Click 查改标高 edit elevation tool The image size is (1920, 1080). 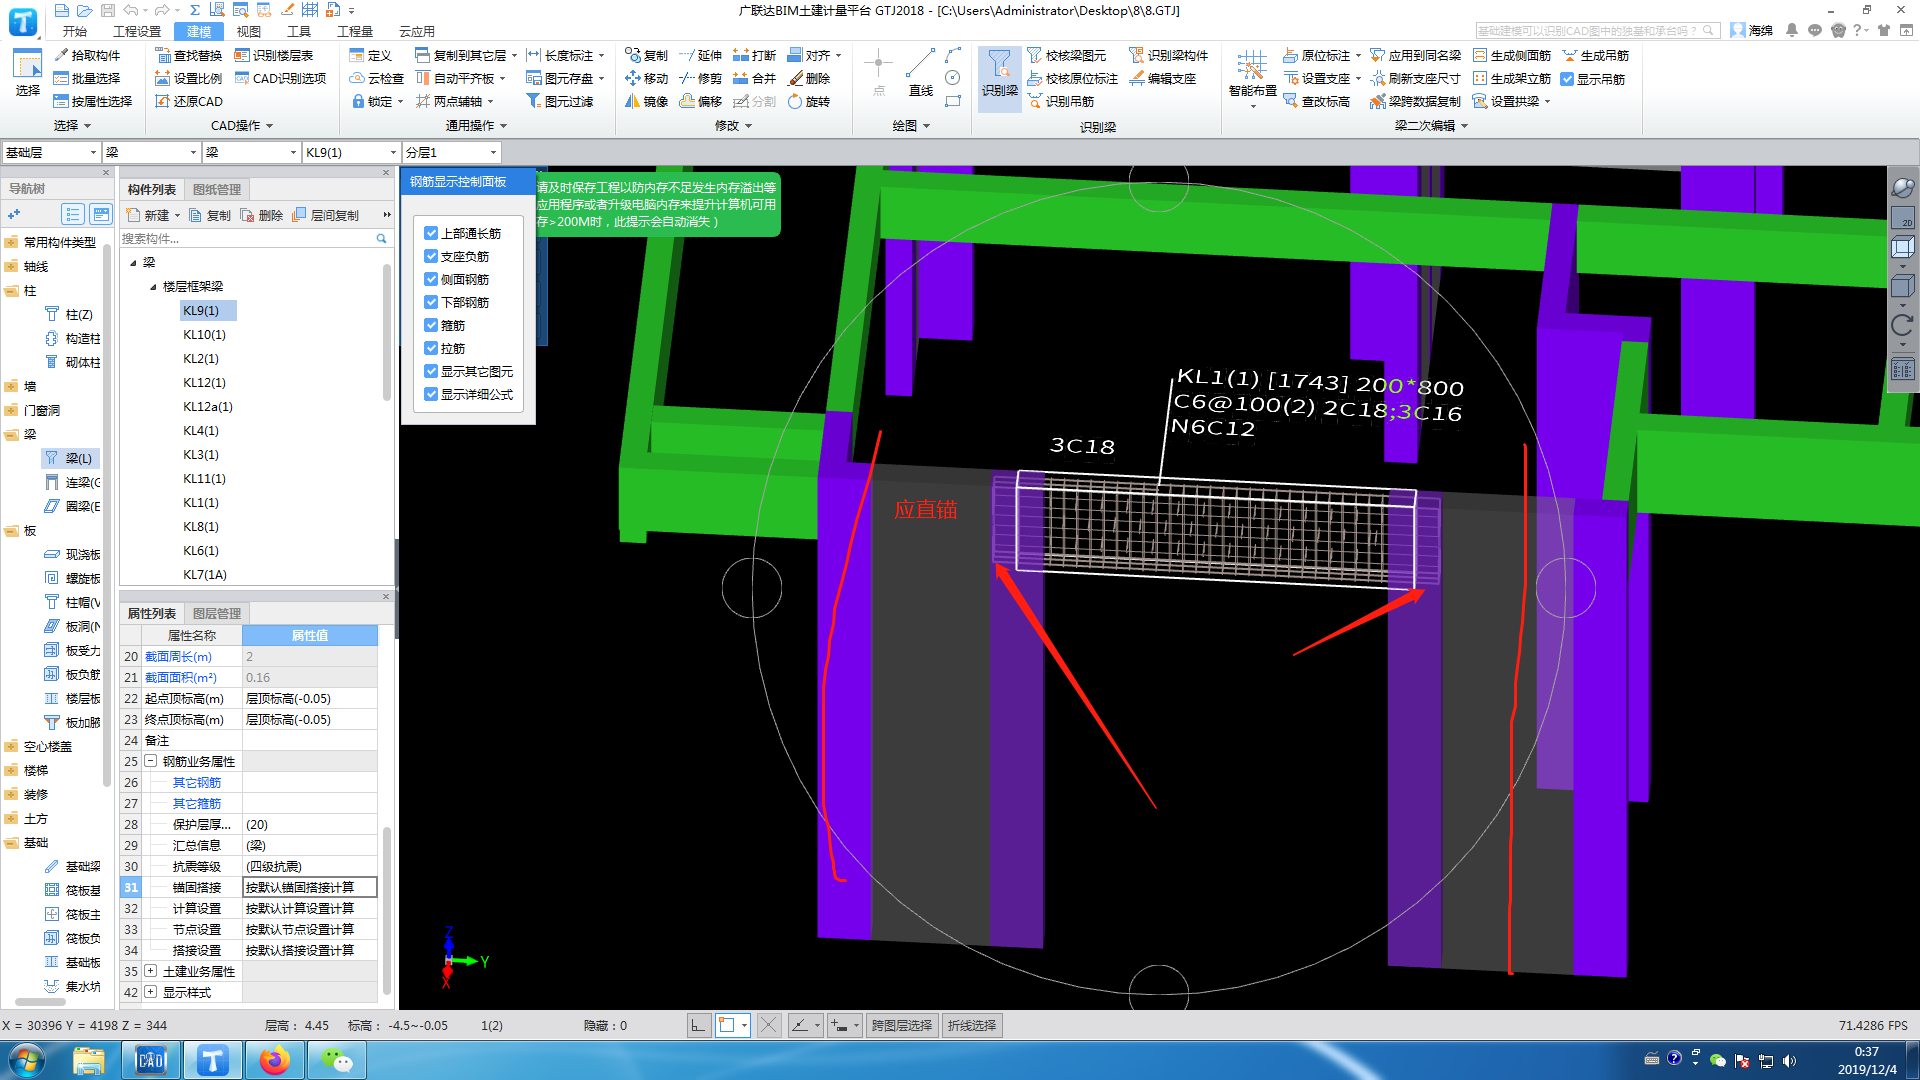(x=1316, y=101)
